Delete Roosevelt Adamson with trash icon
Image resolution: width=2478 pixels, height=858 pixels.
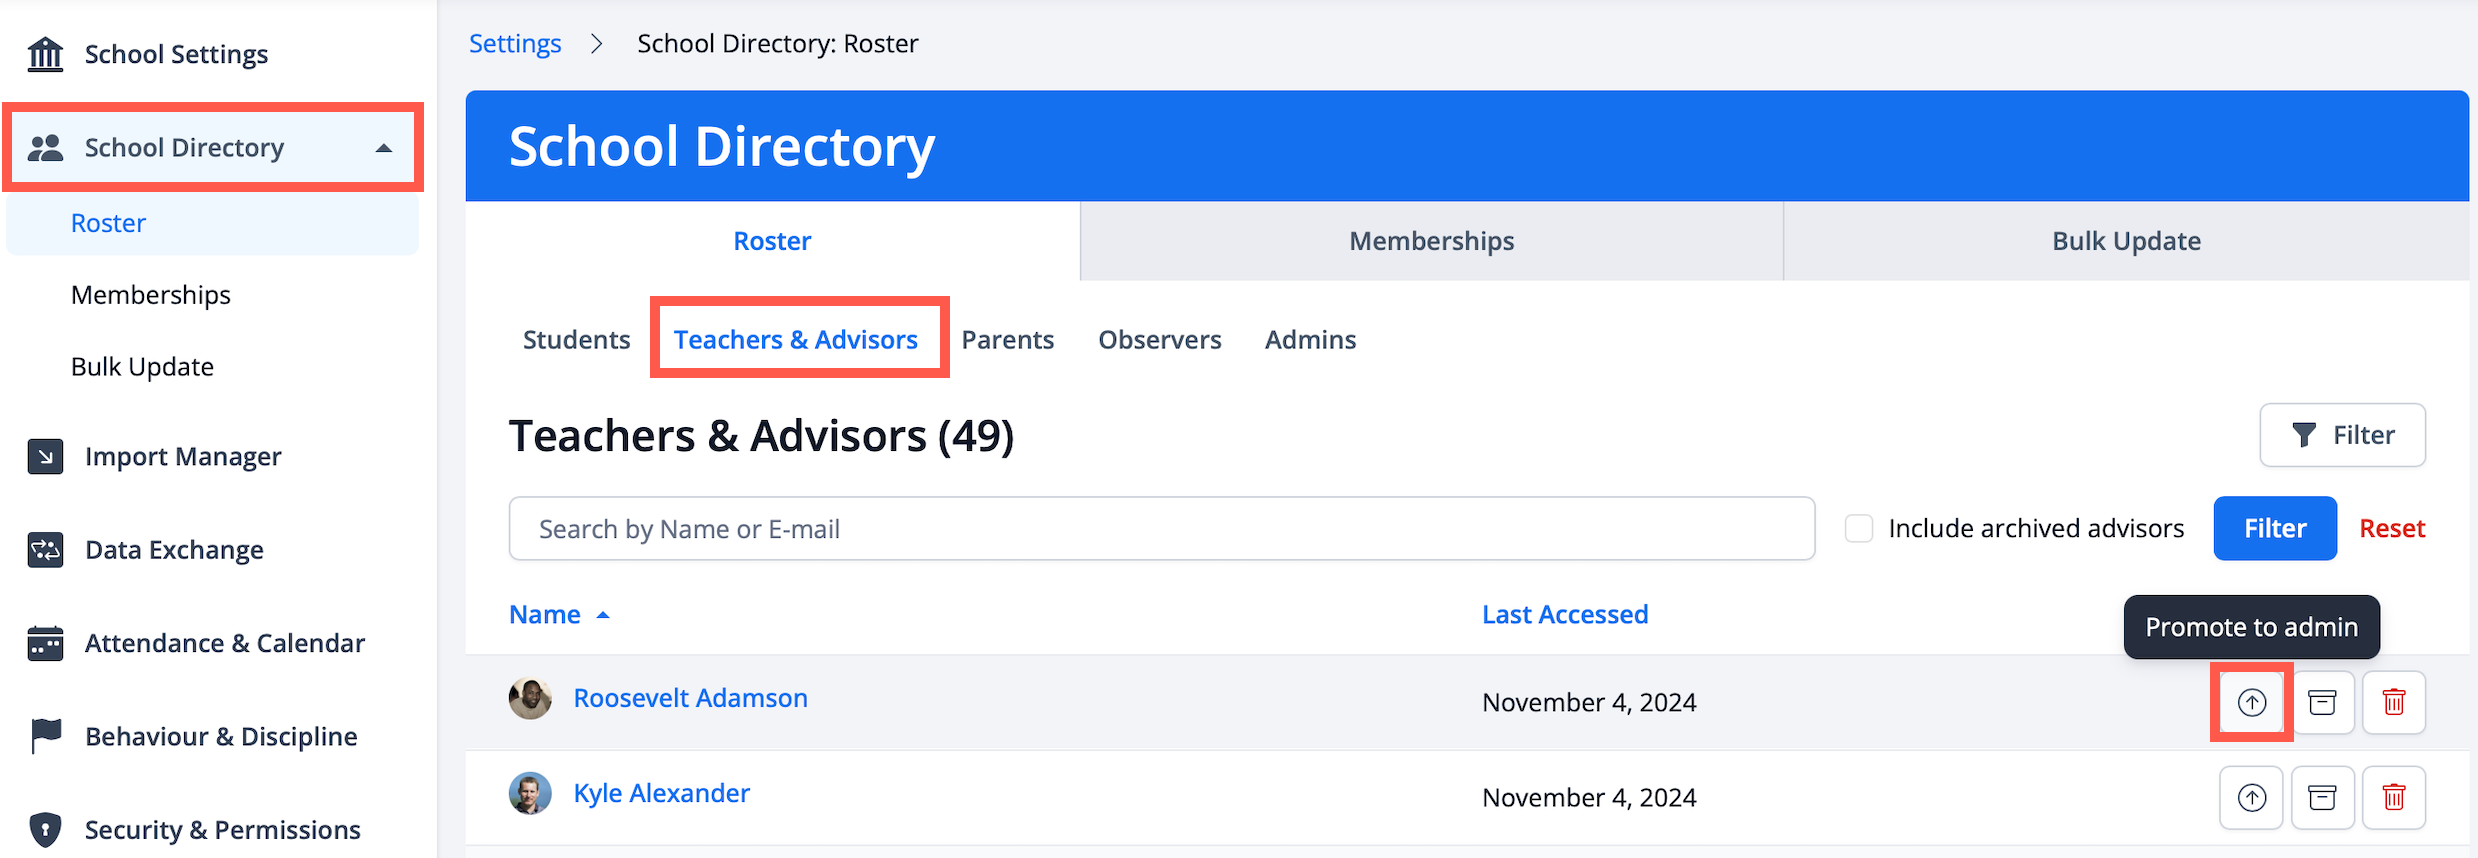pyautogui.click(x=2393, y=703)
